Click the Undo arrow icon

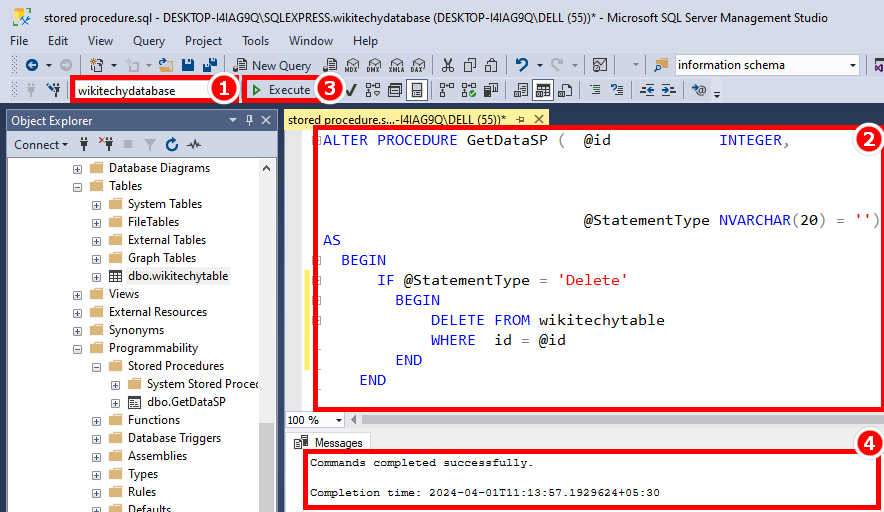522,65
